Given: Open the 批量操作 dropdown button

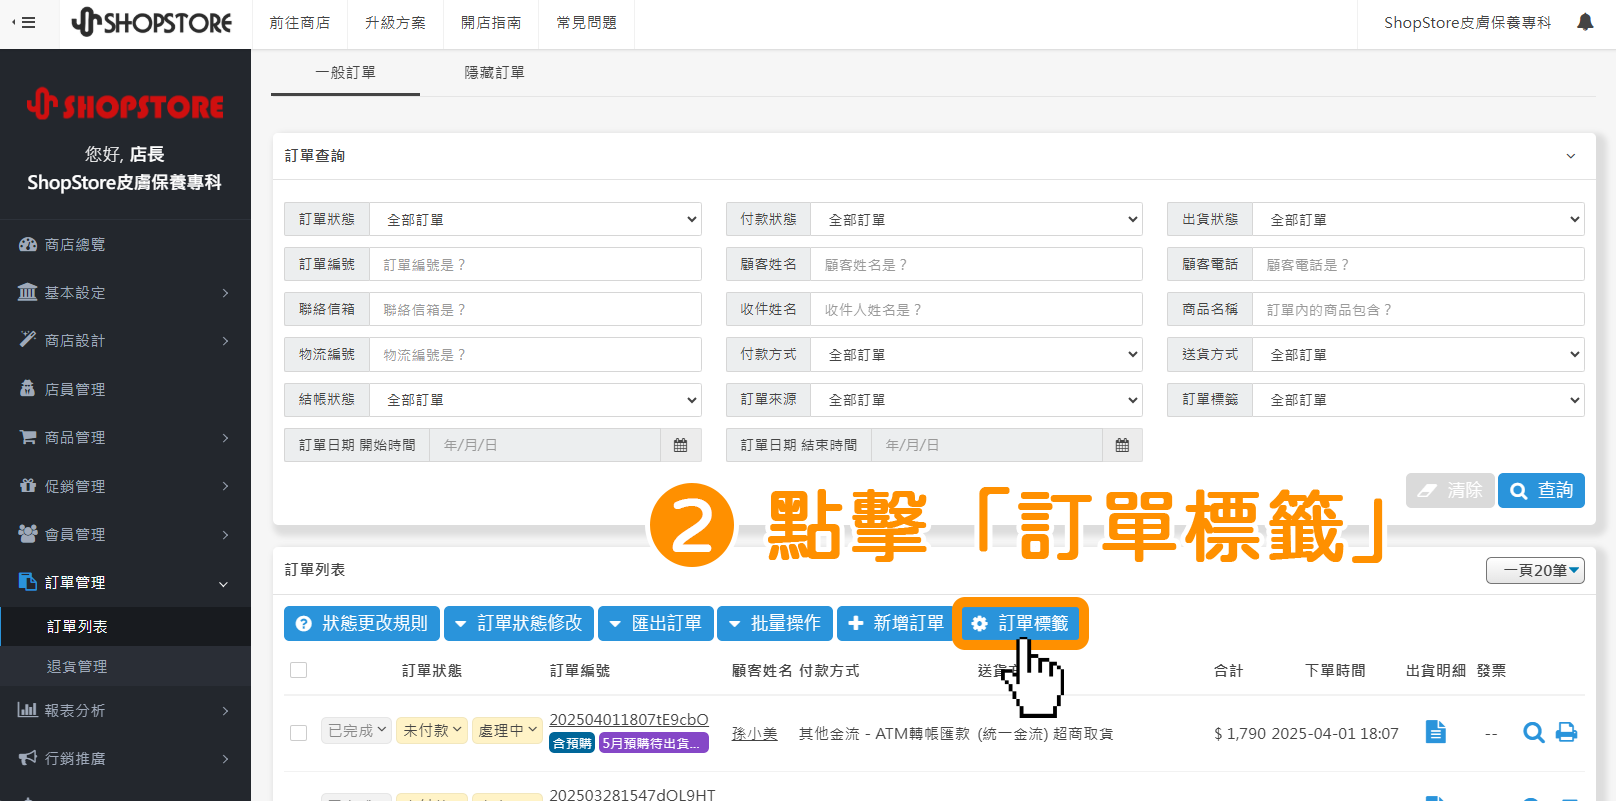Looking at the screenshot, I should pos(775,623).
